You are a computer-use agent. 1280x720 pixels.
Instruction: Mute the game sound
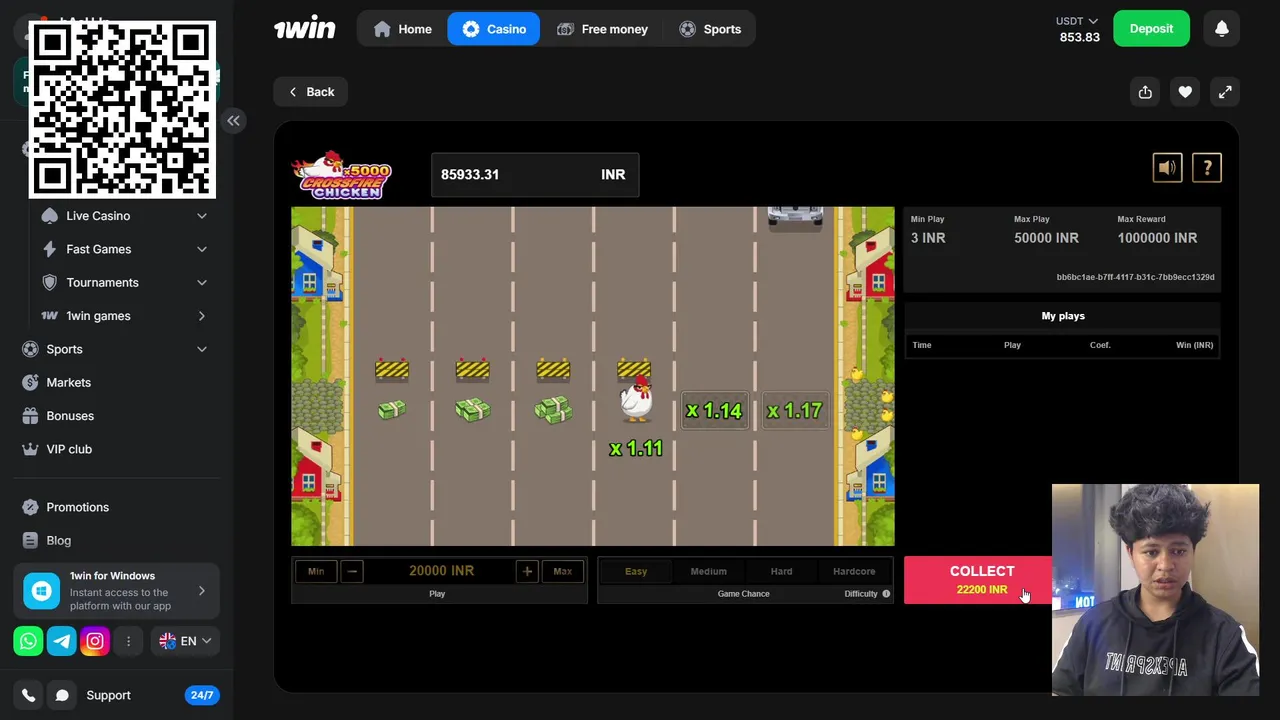[x=1167, y=168]
